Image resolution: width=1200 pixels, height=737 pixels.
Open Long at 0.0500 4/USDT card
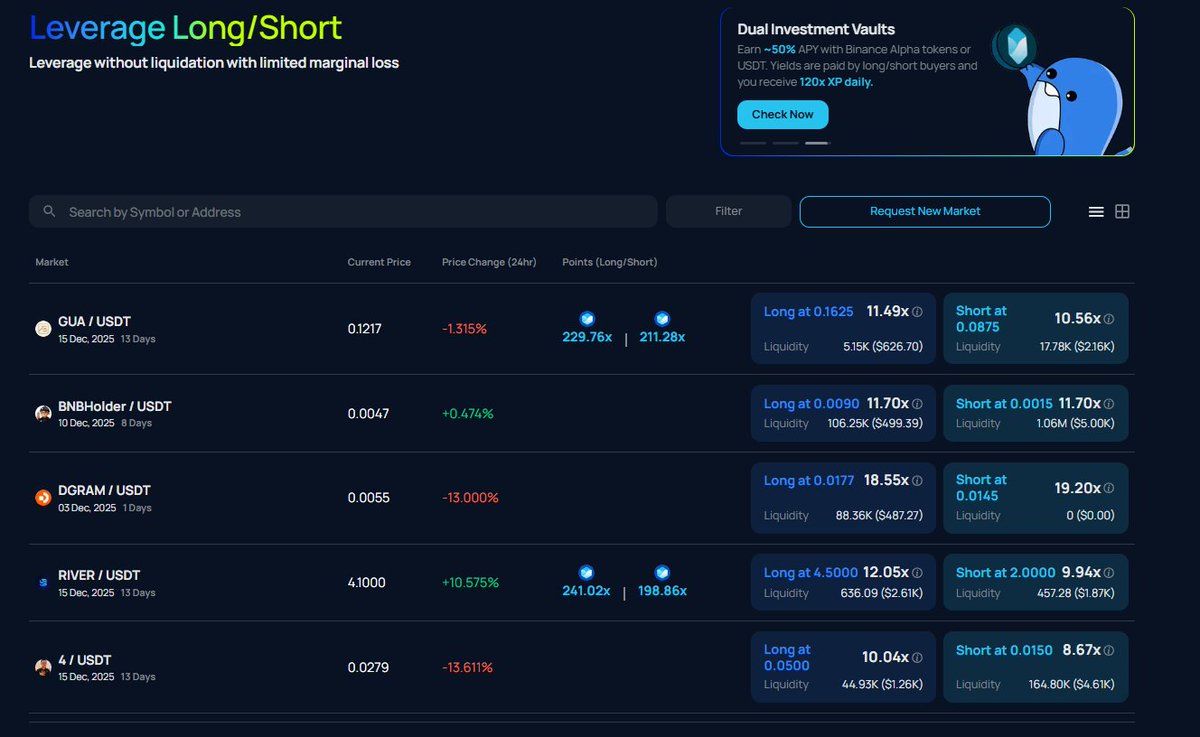click(843, 667)
